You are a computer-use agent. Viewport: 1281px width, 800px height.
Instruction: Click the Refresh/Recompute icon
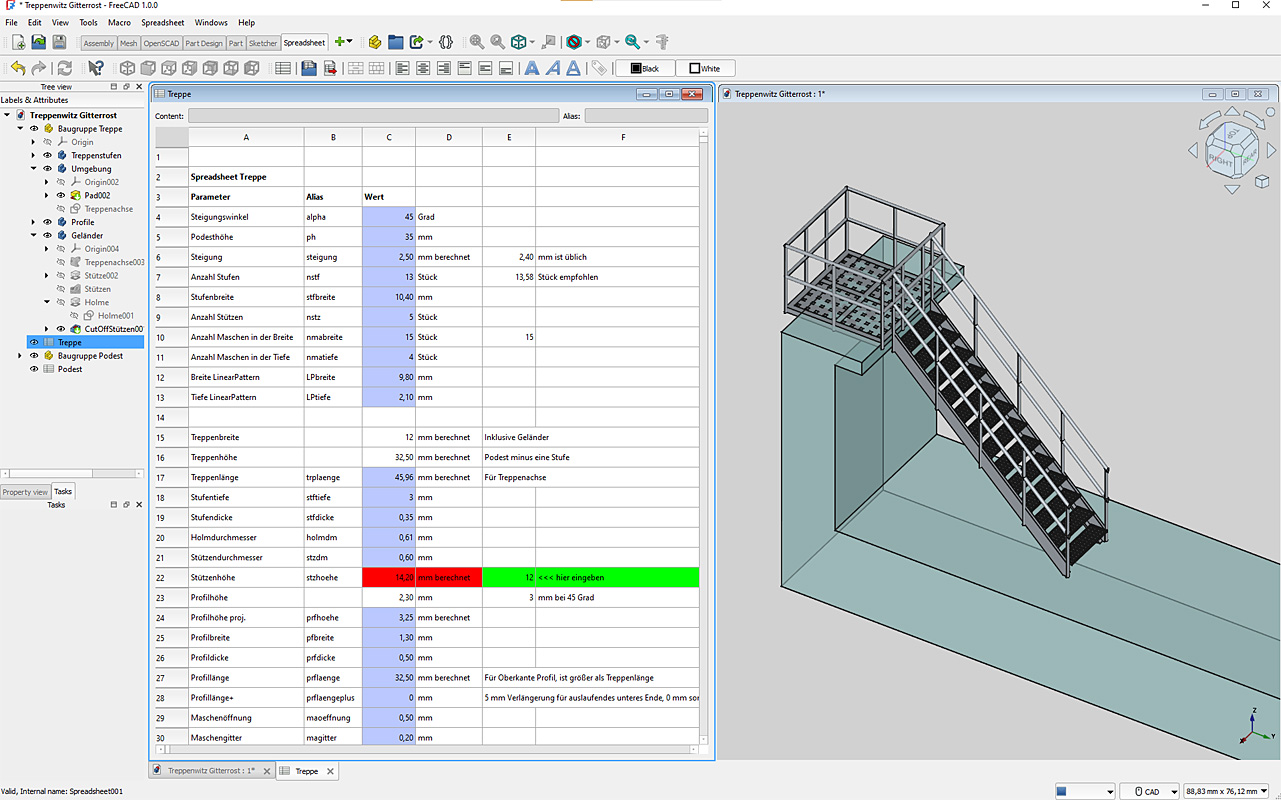[x=65, y=68]
